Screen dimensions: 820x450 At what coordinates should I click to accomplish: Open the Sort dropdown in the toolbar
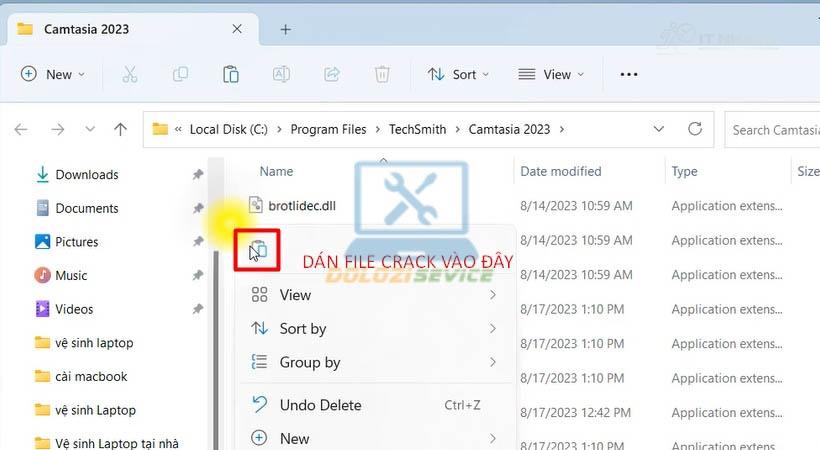click(458, 74)
